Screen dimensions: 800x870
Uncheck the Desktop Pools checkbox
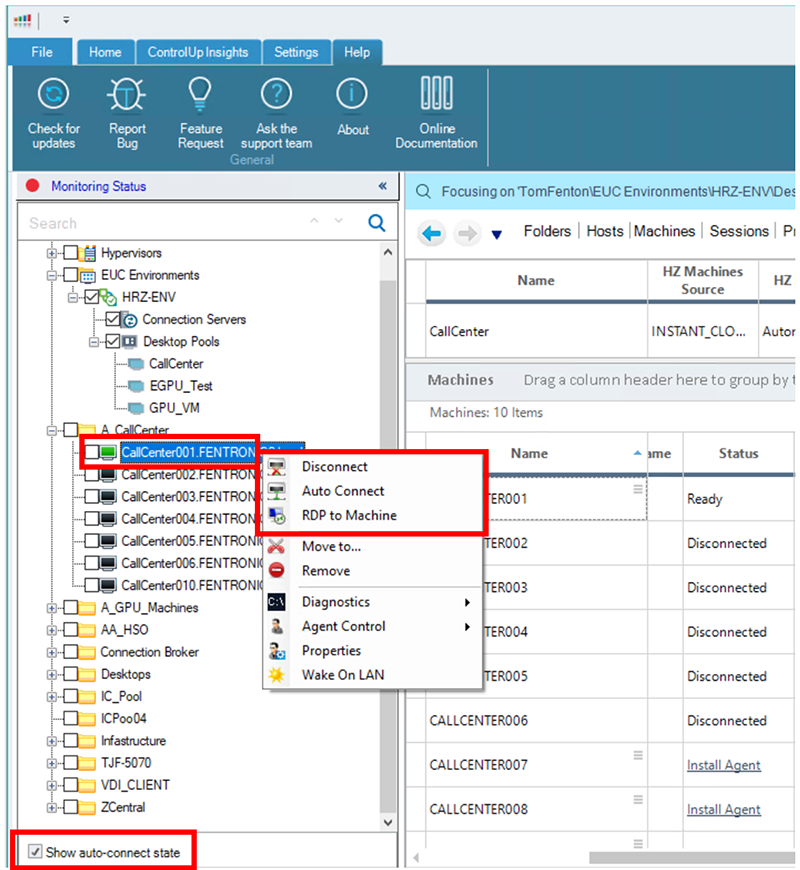pyautogui.click(x=113, y=341)
